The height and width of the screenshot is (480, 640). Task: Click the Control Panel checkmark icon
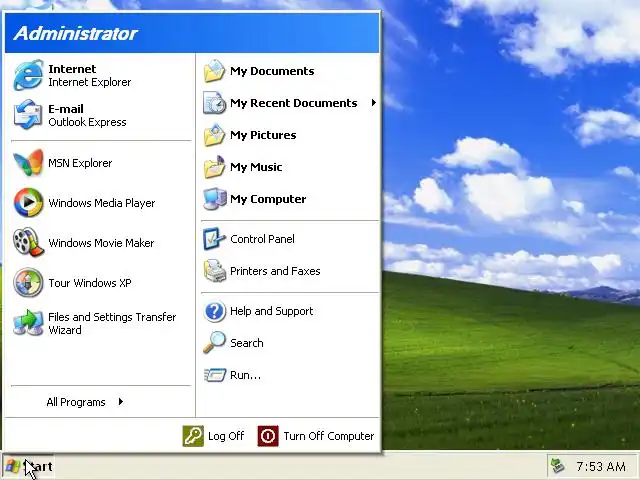click(x=214, y=239)
